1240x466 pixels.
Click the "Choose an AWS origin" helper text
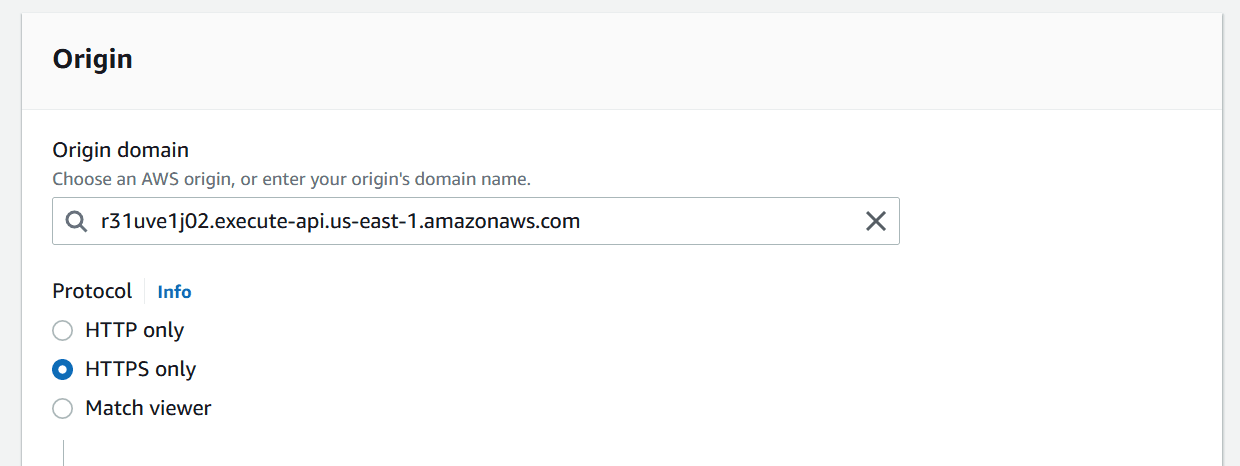(291, 180)
